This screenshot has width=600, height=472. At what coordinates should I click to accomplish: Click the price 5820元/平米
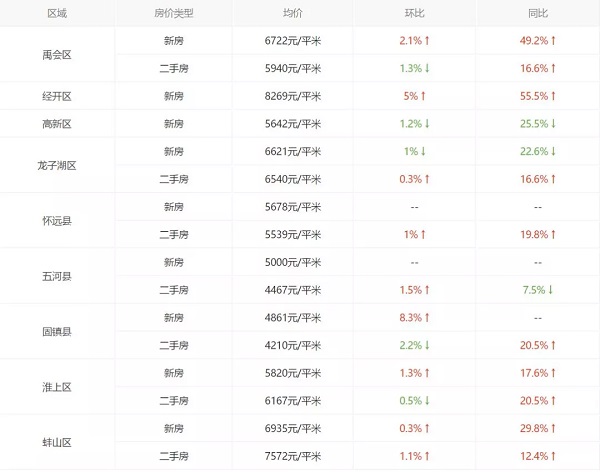coord(293,373)
